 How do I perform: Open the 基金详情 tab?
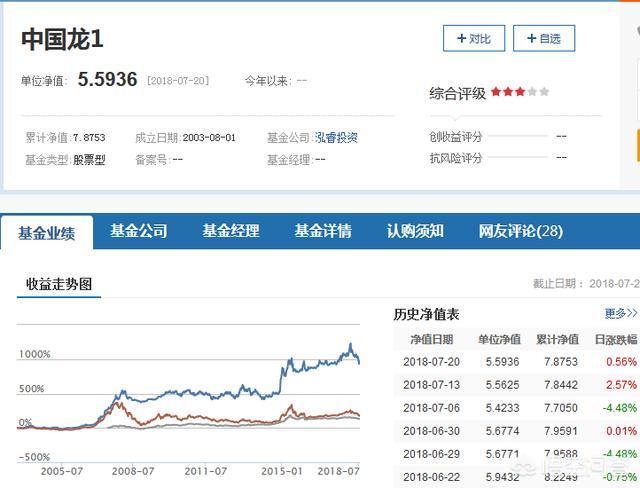[323, 231]
